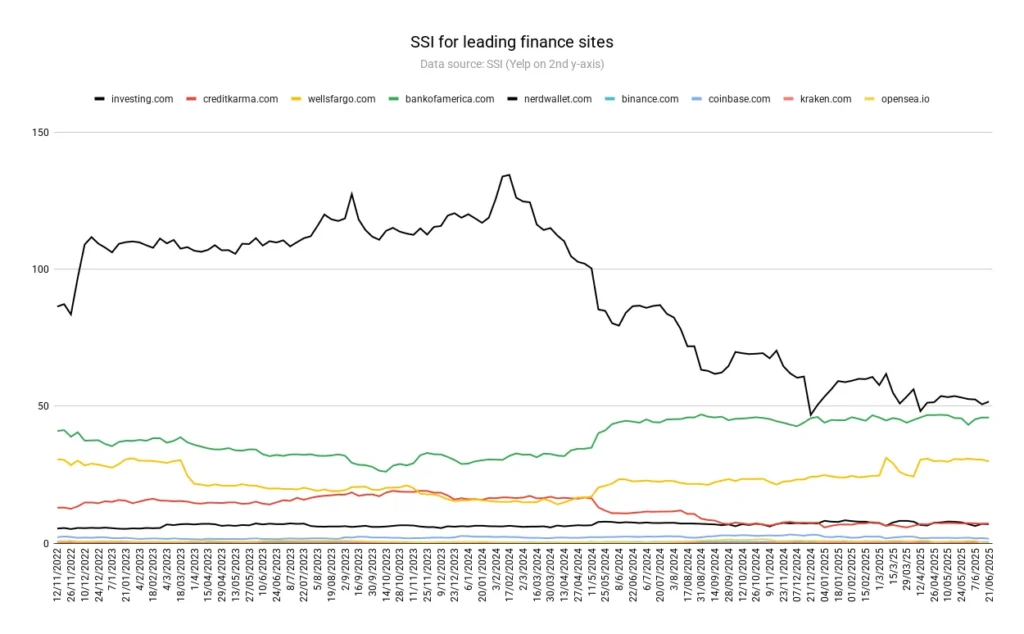1024x634 pixels.
Task: Click the 7/1/2023 x-axis date label
Action: tap(112, 571)
